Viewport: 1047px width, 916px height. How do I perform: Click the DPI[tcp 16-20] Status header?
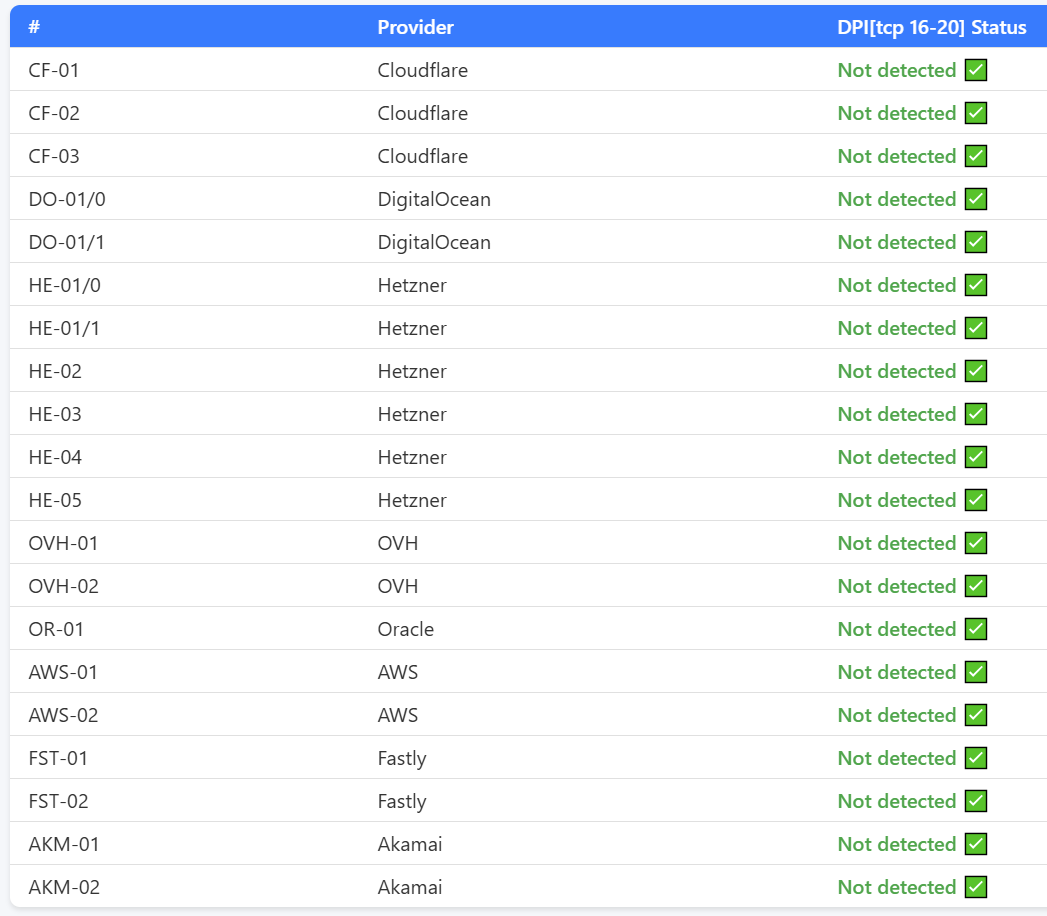tap(931, 27)
